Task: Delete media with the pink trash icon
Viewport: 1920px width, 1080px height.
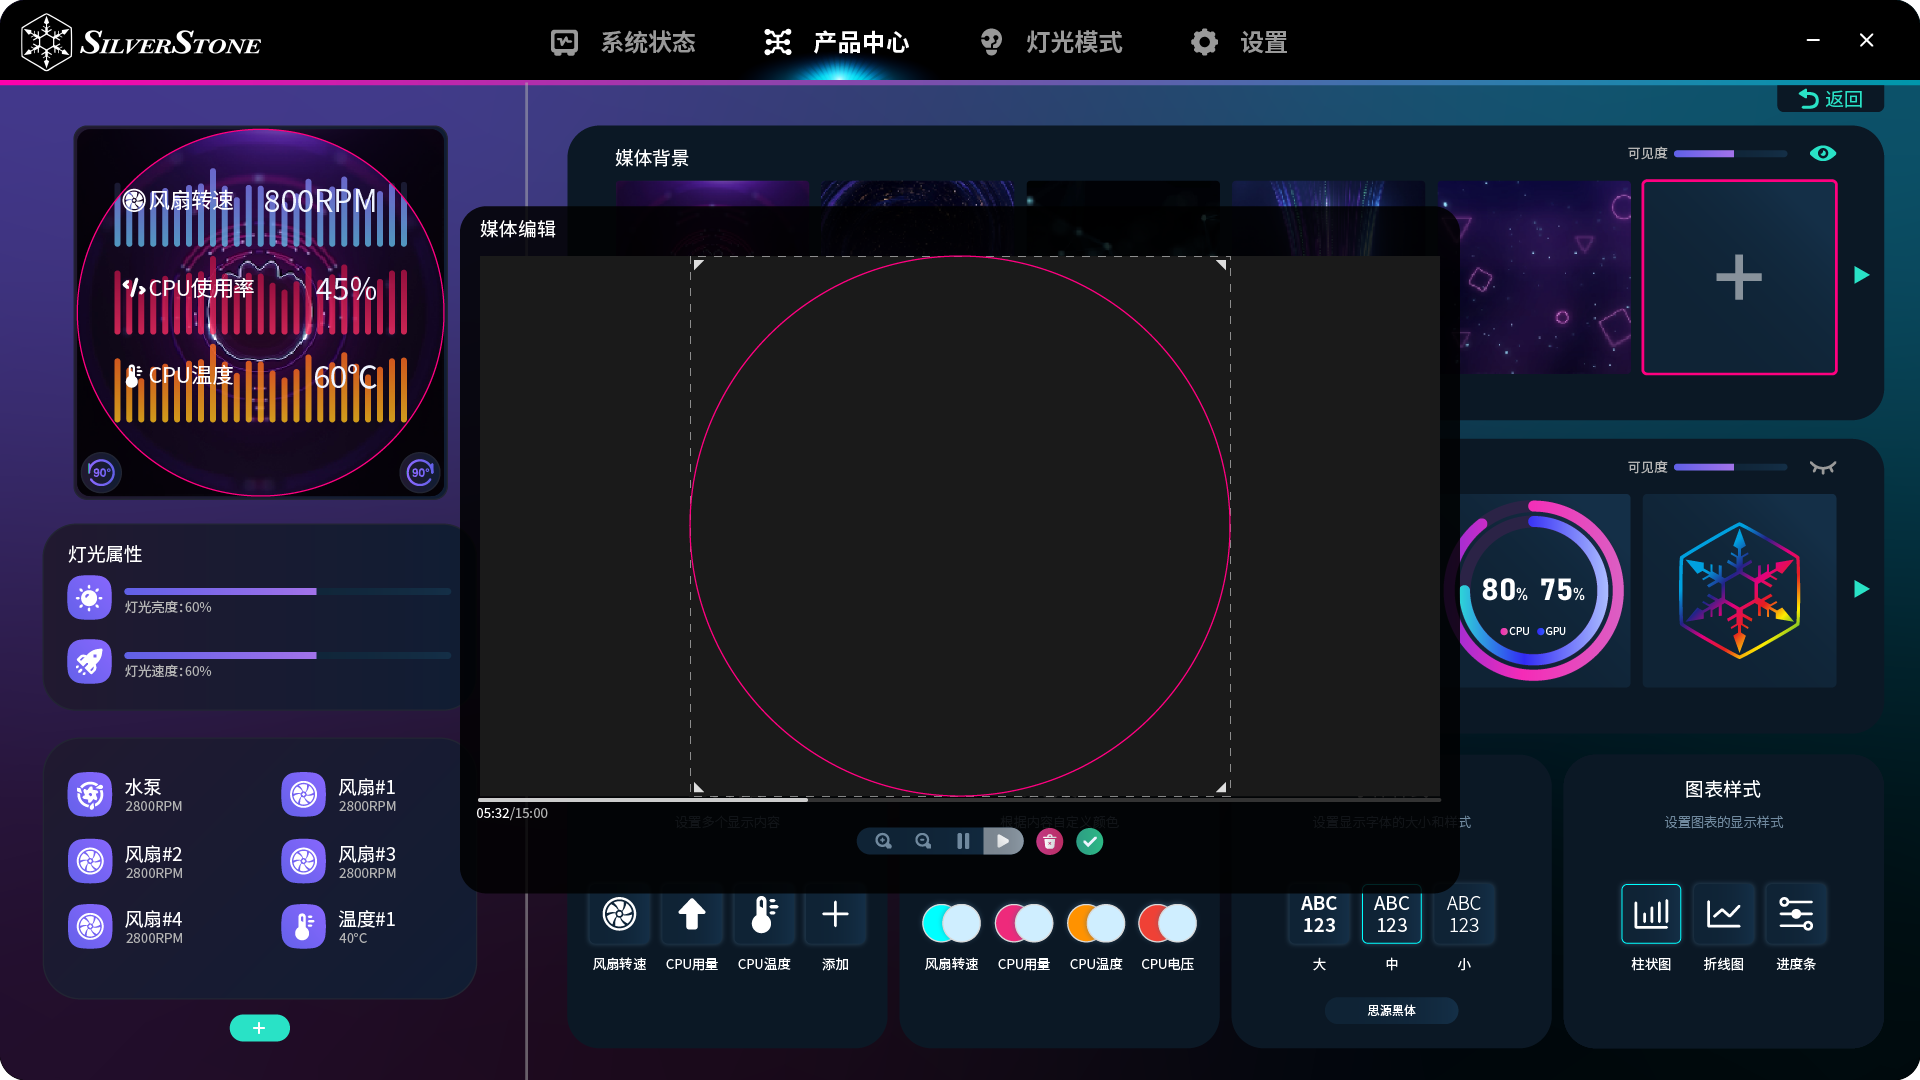Action: (1049, 842)
